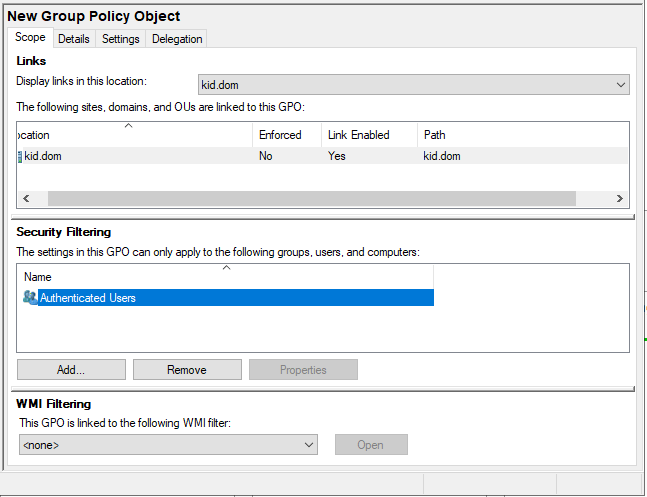This screenshot has width=647, height=497.
Task: Sort security filtering by Name column header
Action: tap(38, 277)
